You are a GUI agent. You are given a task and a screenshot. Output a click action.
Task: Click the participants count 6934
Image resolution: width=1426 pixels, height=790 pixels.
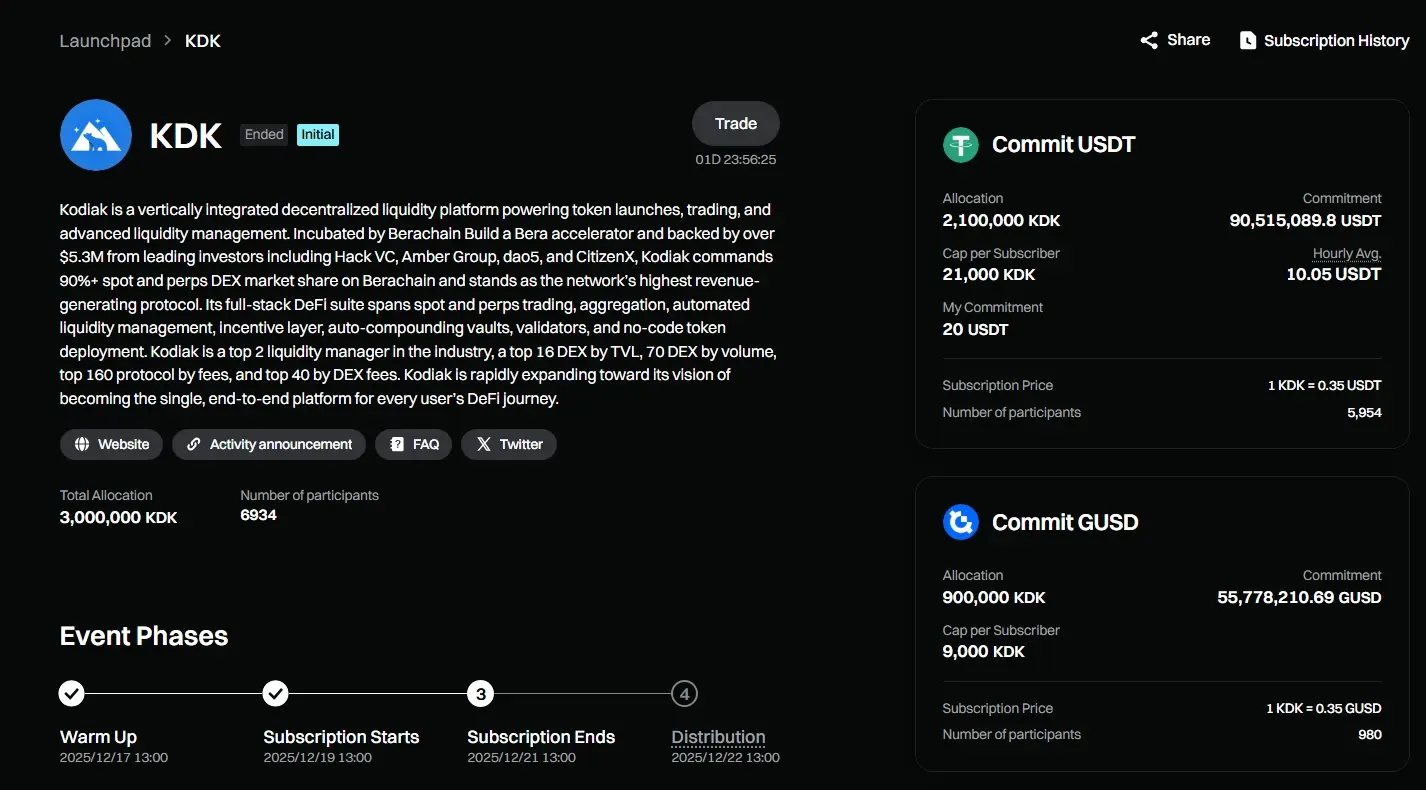tap(259, 515)
